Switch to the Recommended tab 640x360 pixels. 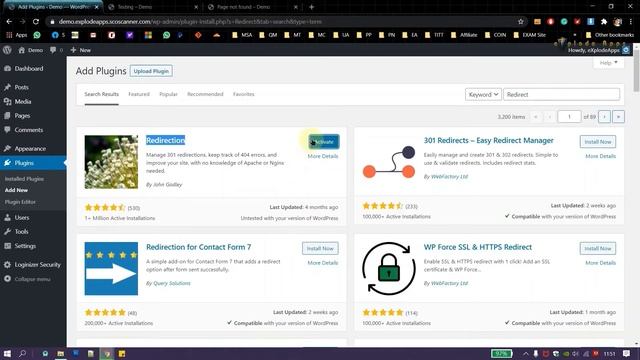[x=205, y=94]
